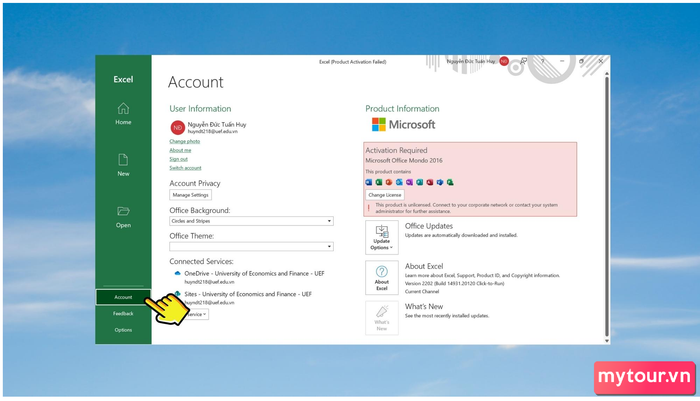Click the OneDrive cloud icon

click(177, 273)
